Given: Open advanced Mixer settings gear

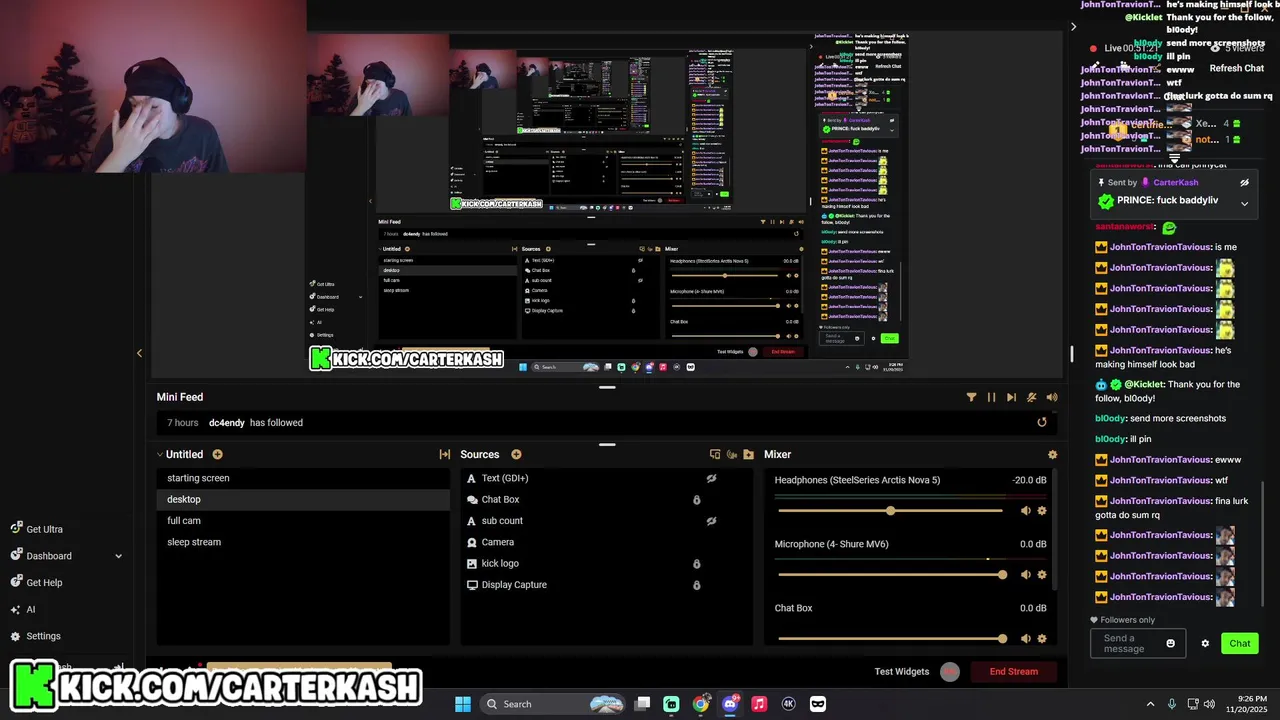Looking at the screenshot, I should (1051, 454).
